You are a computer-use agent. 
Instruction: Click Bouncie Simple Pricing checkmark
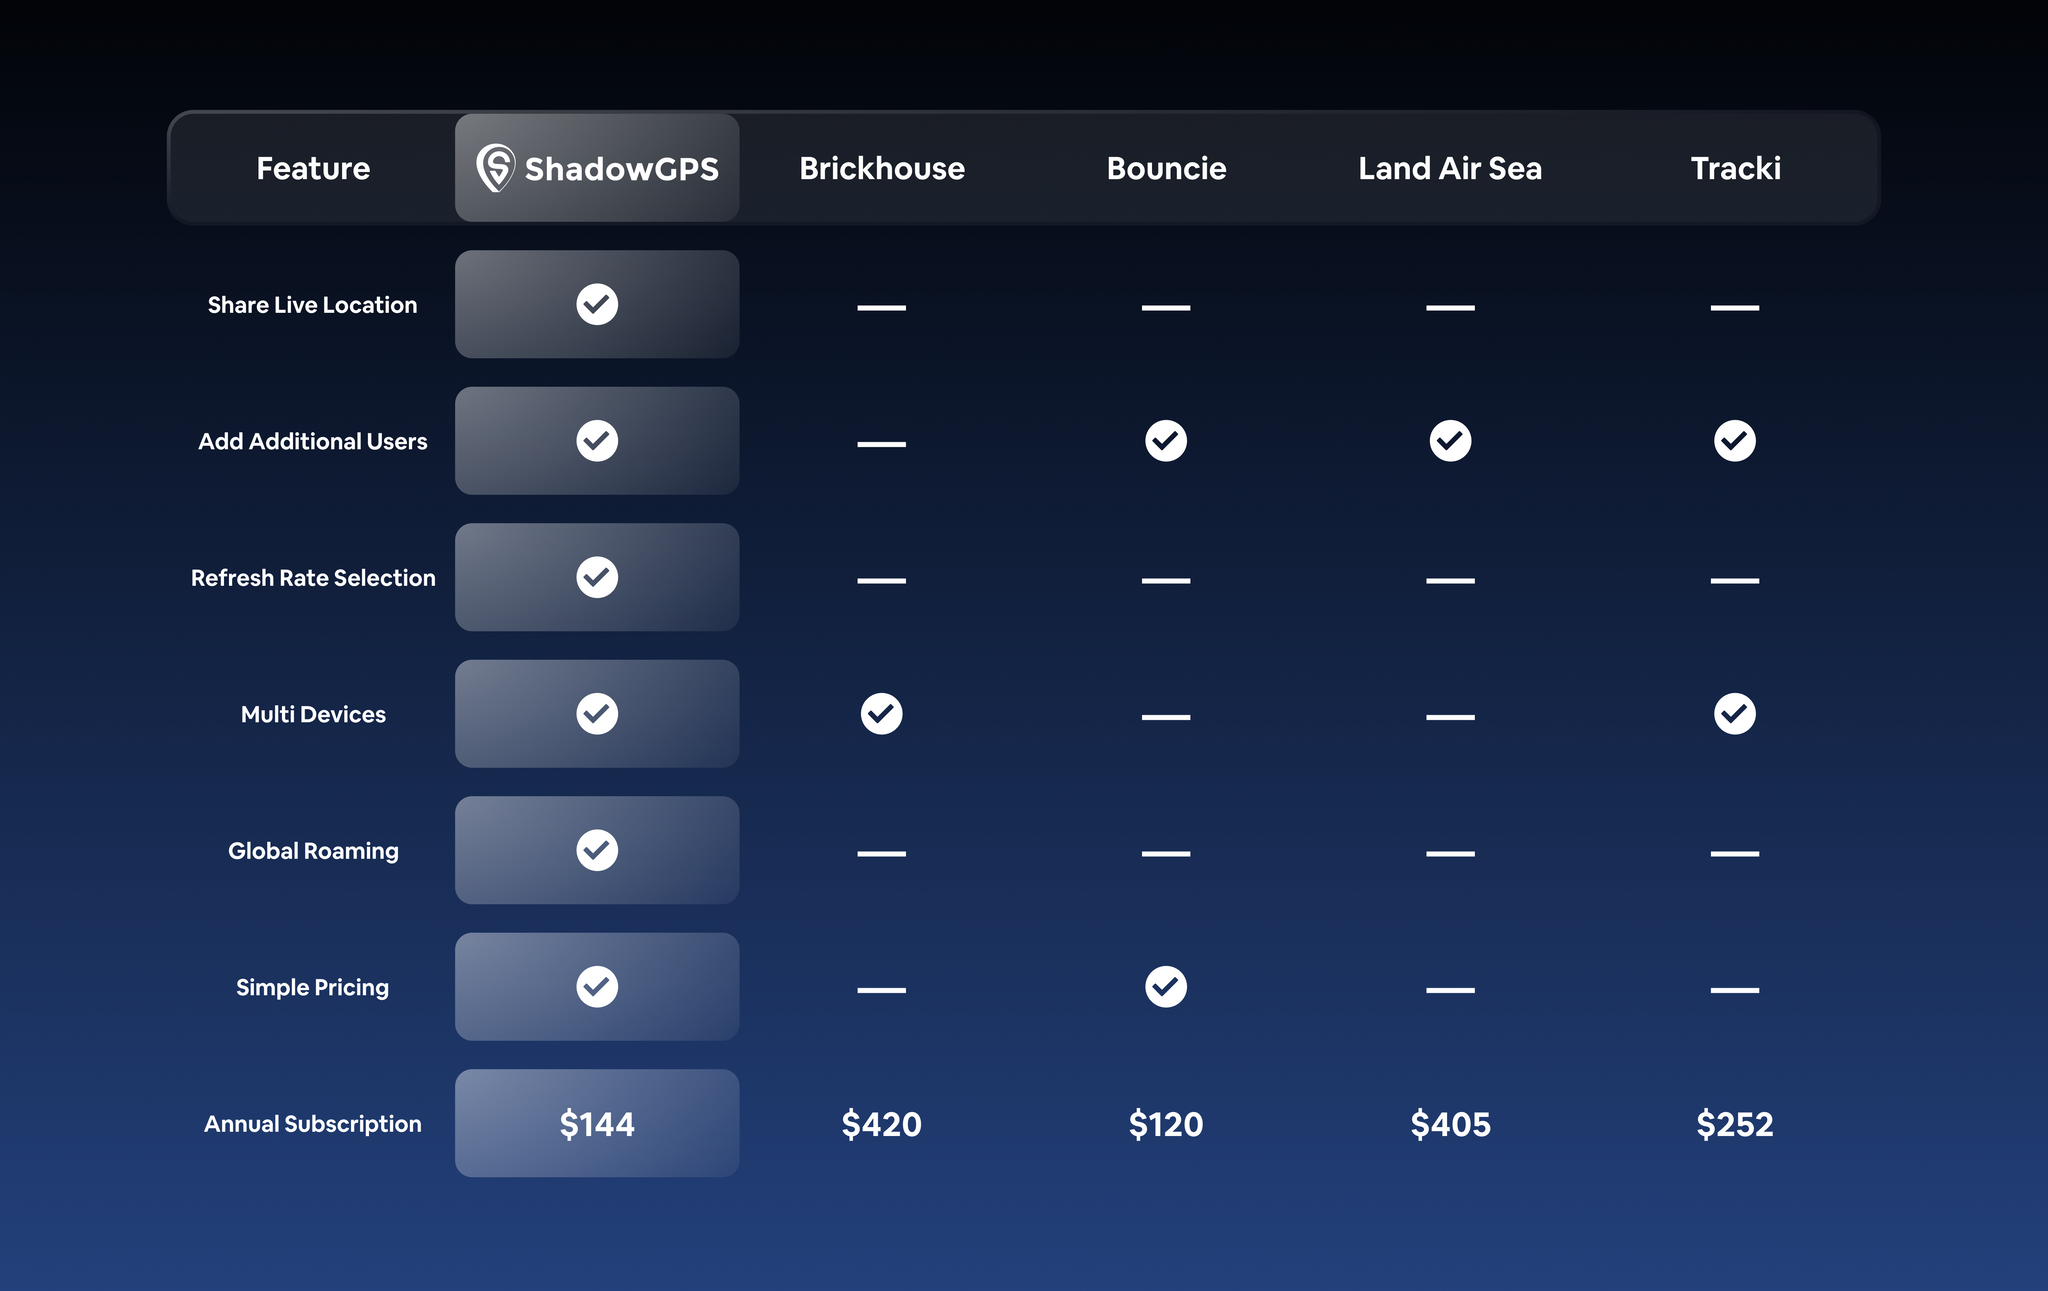point(1166,987)
